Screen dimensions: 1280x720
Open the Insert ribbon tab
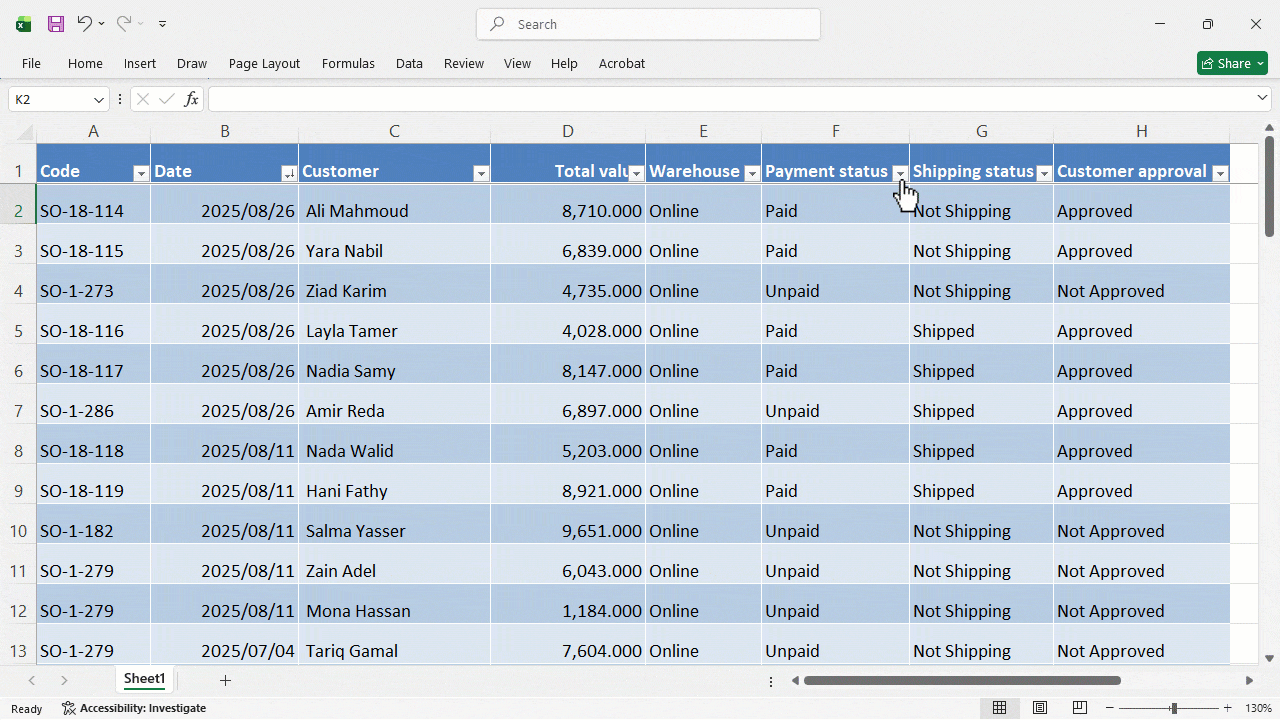coord(140,63)
